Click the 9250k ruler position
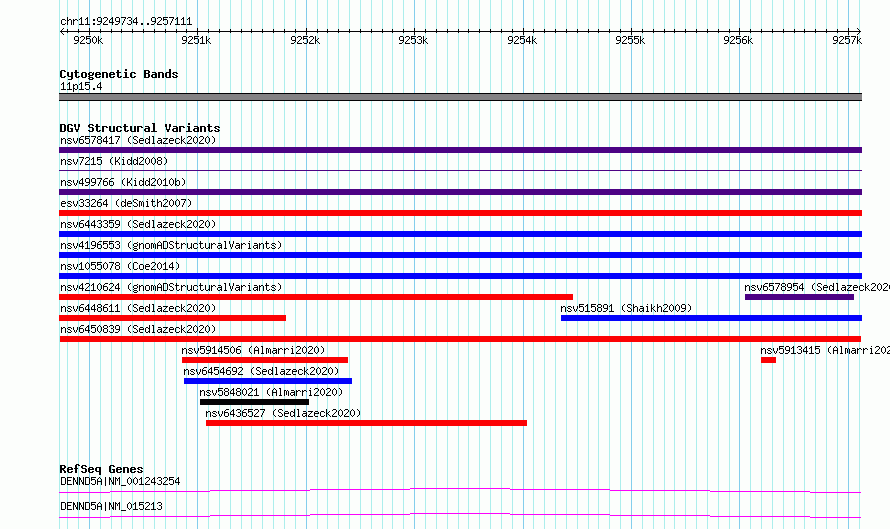This screenshot has width=890, height=529. 89,40
